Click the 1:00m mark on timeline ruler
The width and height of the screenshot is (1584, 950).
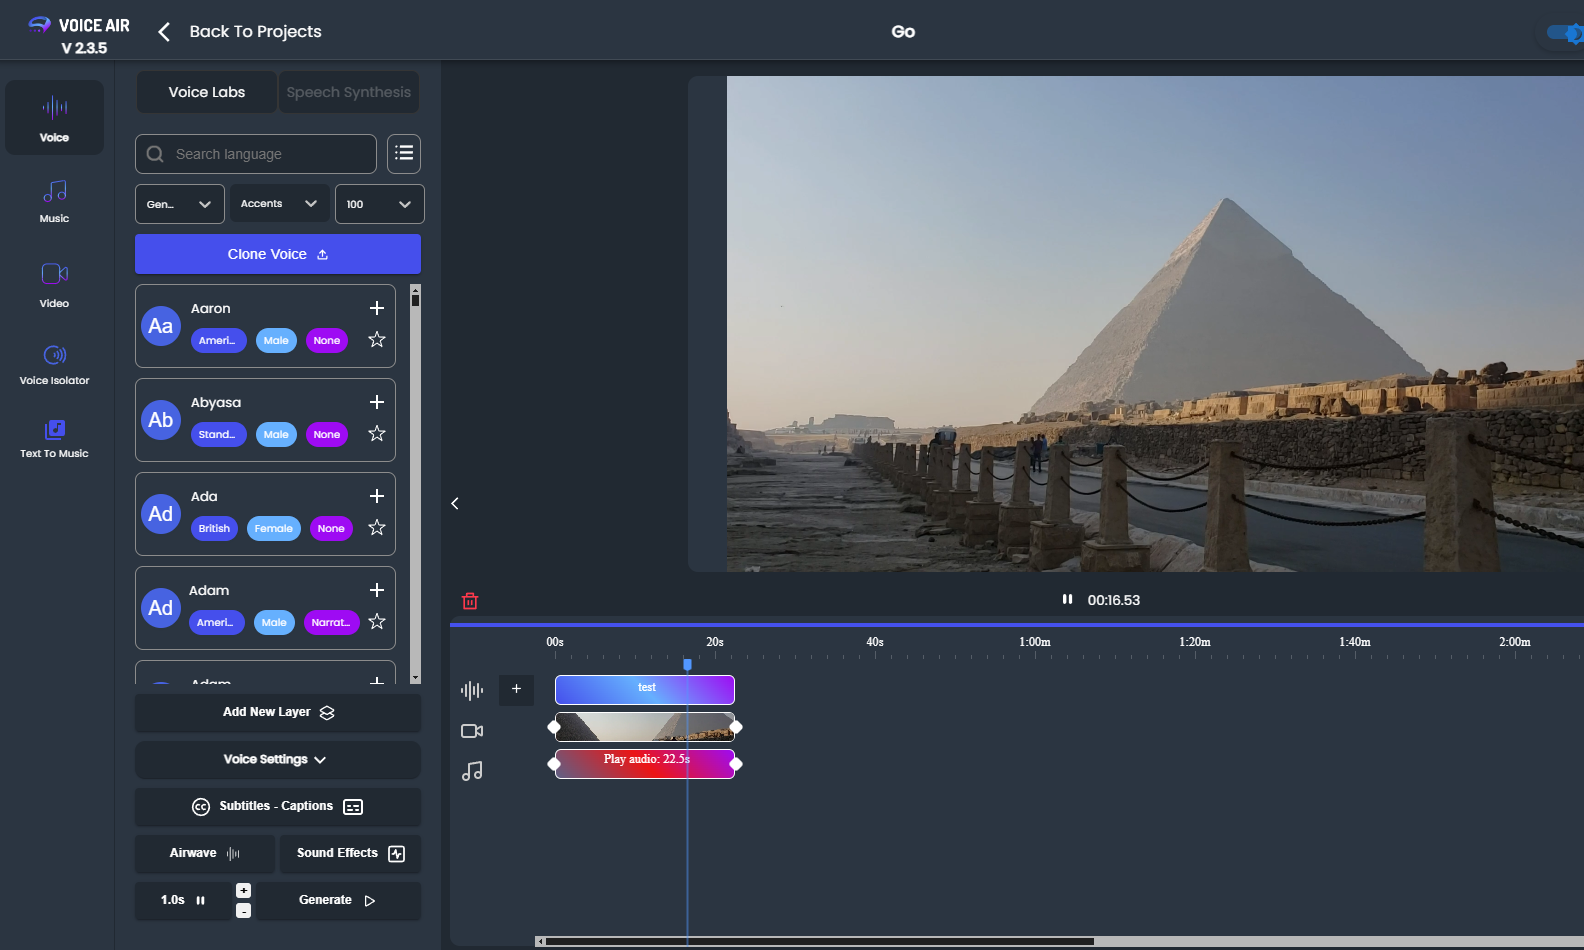point(1035,642)
